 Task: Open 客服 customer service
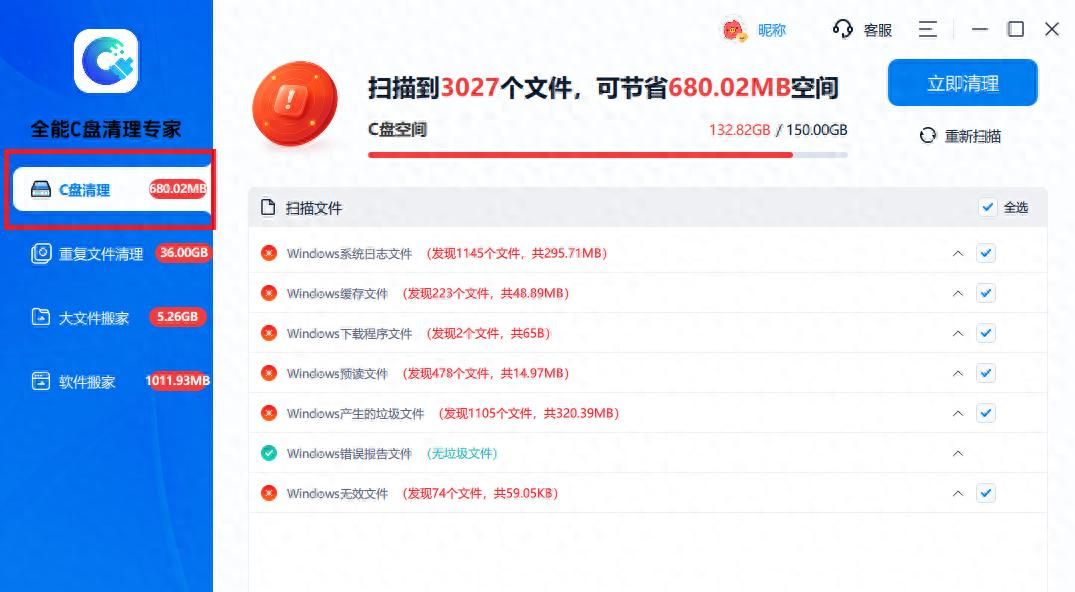coord(878,30)
